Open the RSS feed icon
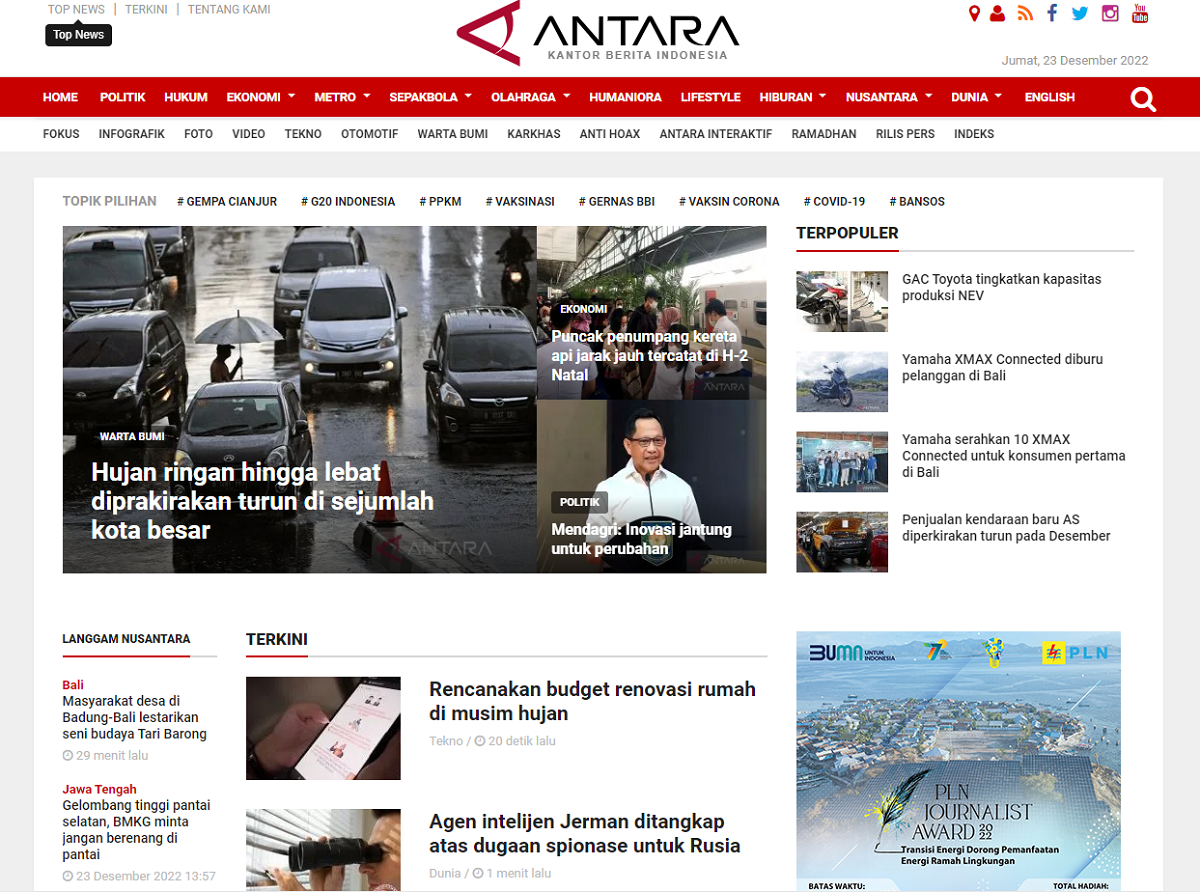Viewport: 1200px width, 892px height. point(1025,13)
